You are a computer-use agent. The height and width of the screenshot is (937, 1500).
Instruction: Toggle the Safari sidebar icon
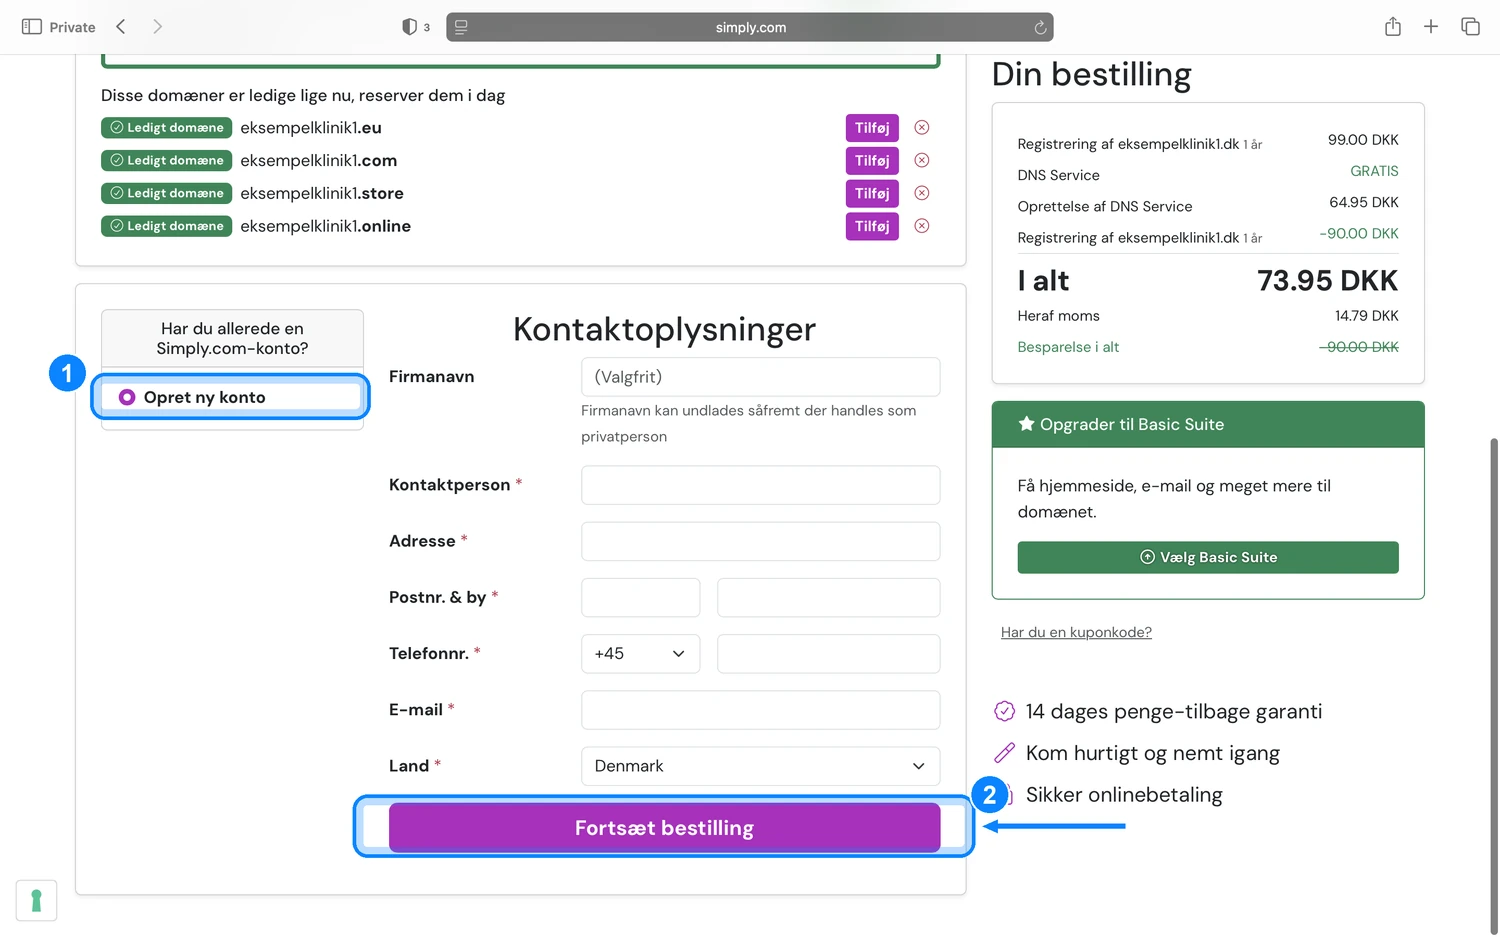click(32, 27)
